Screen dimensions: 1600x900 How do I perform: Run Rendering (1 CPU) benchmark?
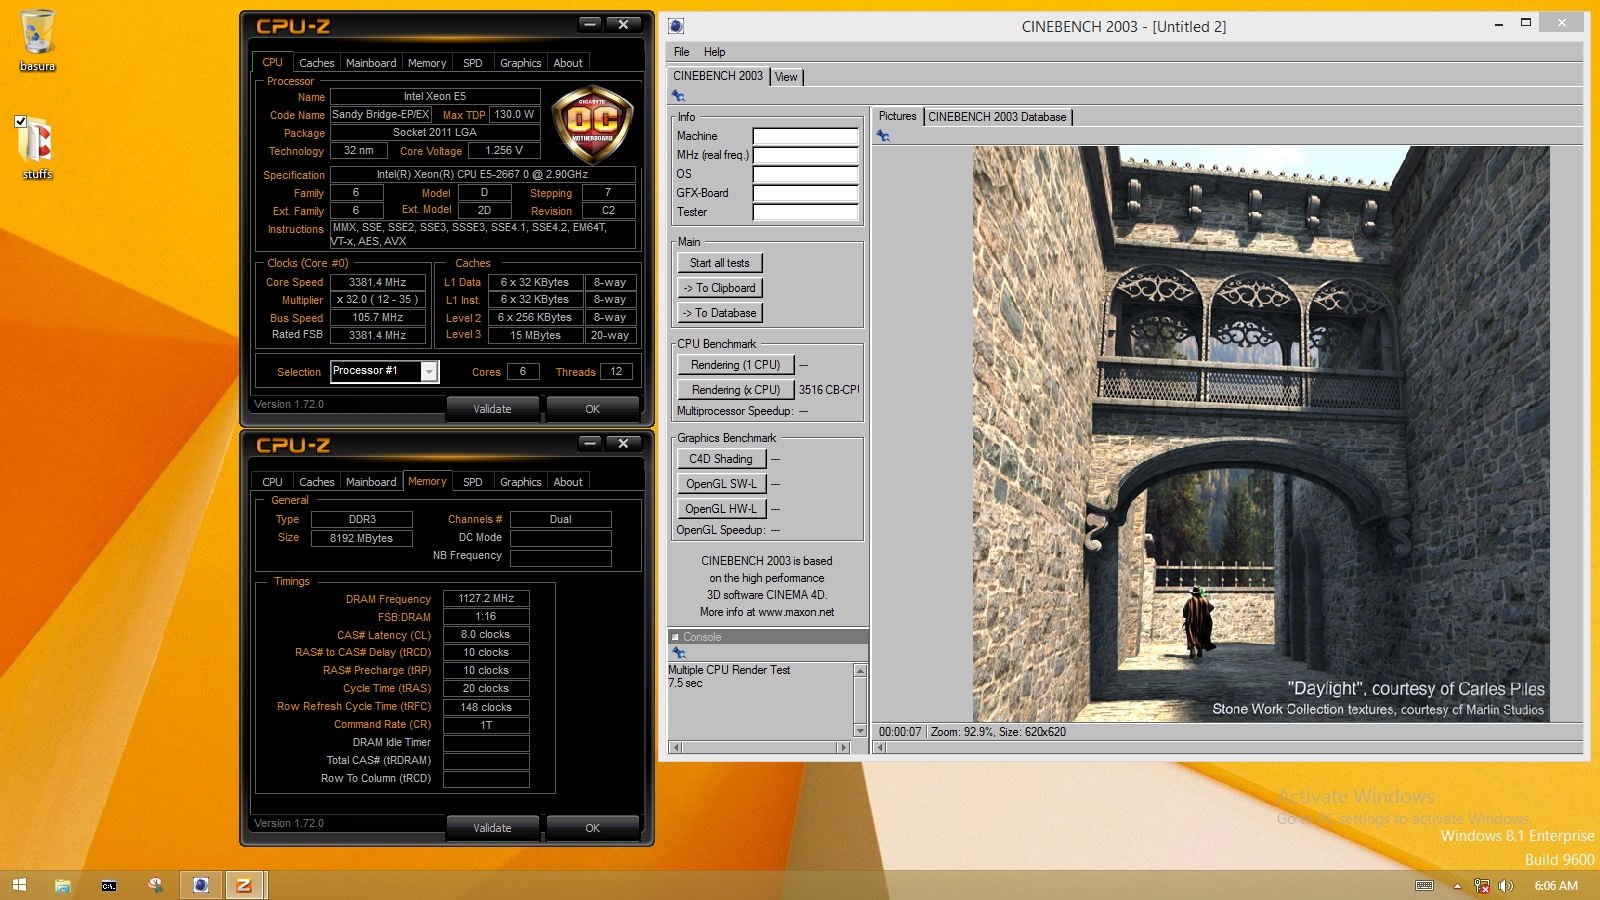point(735,365)
